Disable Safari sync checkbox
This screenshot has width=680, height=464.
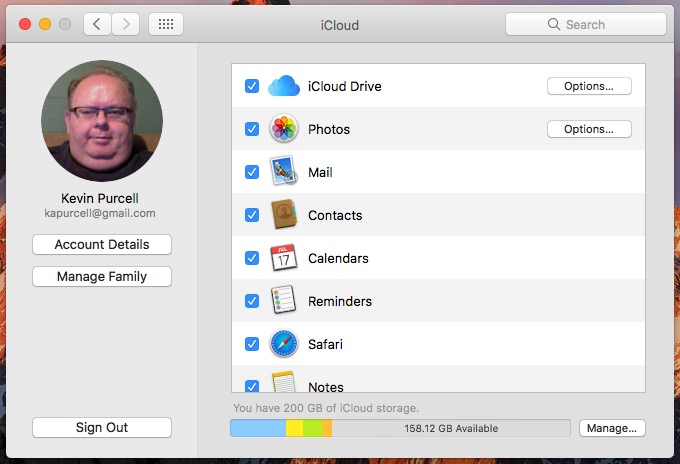pyautogui.click(x=252, y=344)
